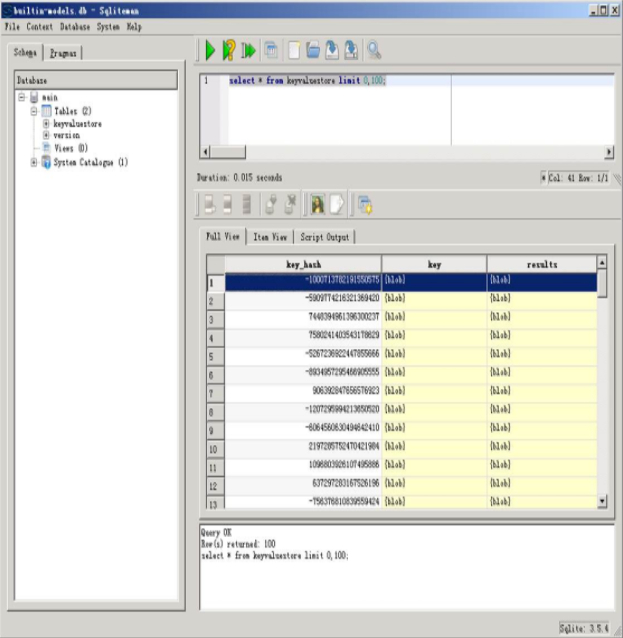The image size is (623, 638).
Task: Open table populator icon in results toolbar
Action: tap(365, 205)
